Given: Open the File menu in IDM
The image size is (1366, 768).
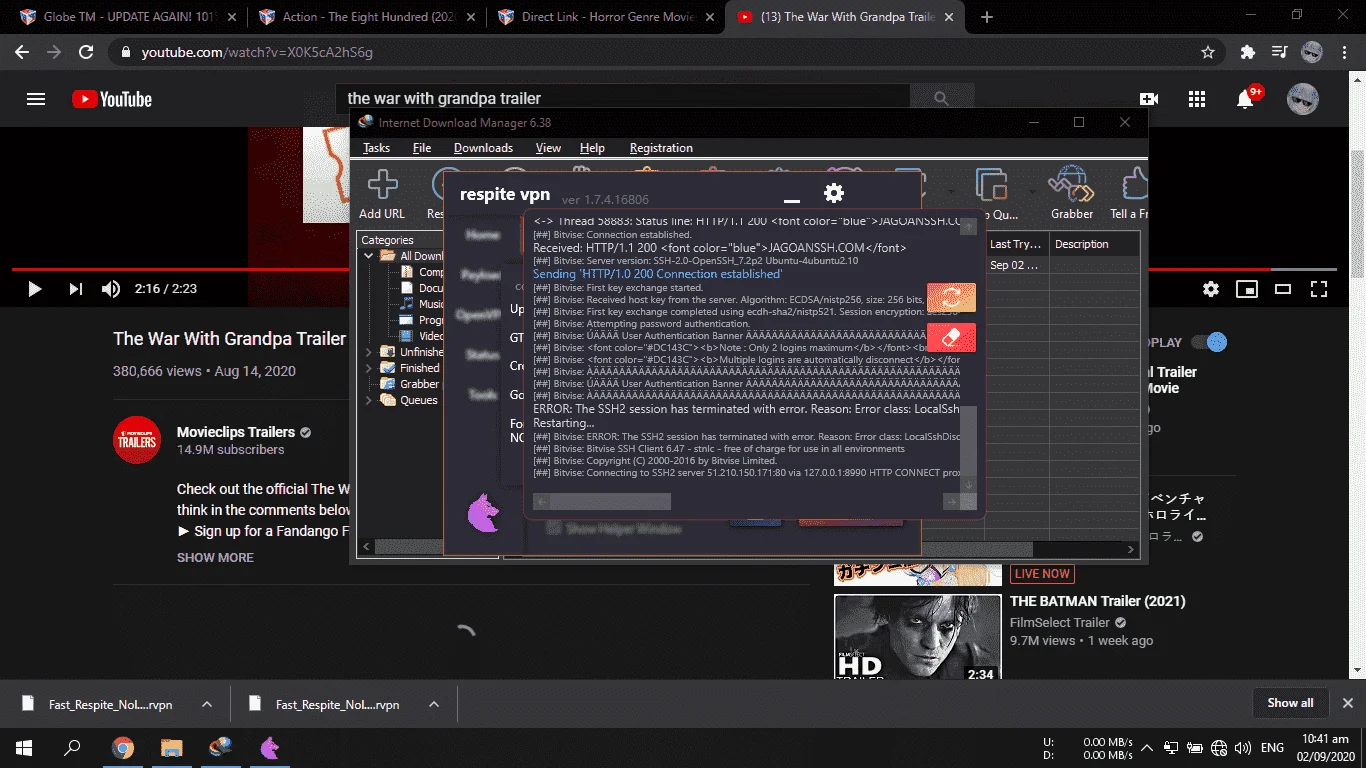Looking at the screenshot, I should coord(422,148).
